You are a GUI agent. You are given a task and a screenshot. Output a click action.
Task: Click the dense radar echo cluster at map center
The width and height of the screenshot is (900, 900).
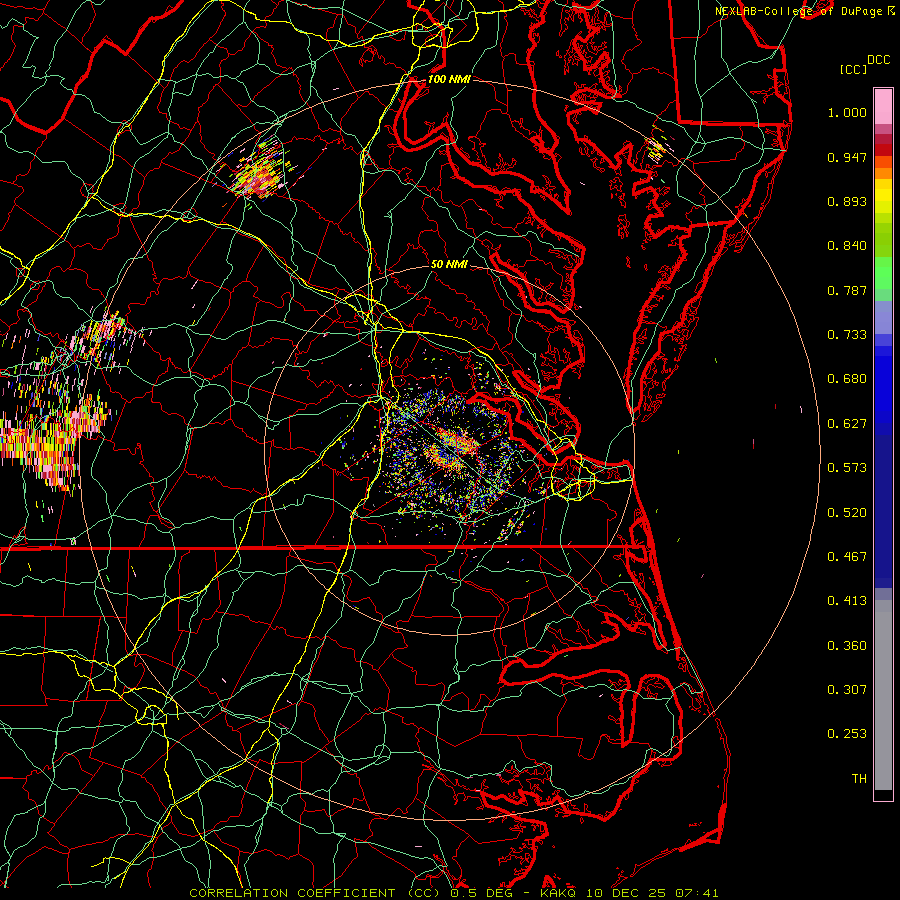[451, 453]
